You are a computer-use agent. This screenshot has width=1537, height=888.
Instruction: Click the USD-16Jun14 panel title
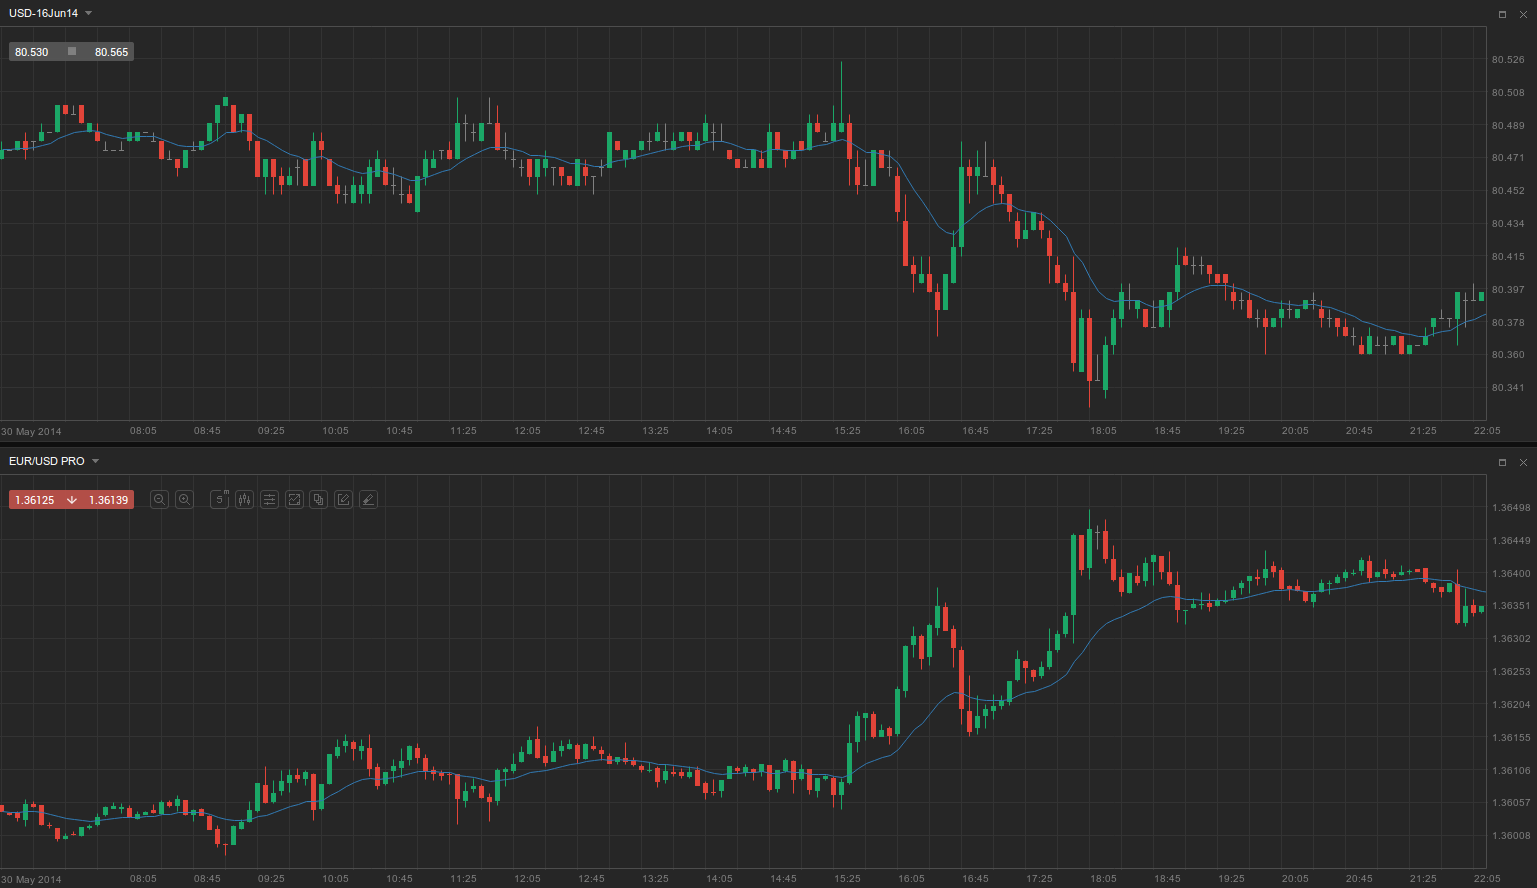pyautogui.click(x=43, y=13)
